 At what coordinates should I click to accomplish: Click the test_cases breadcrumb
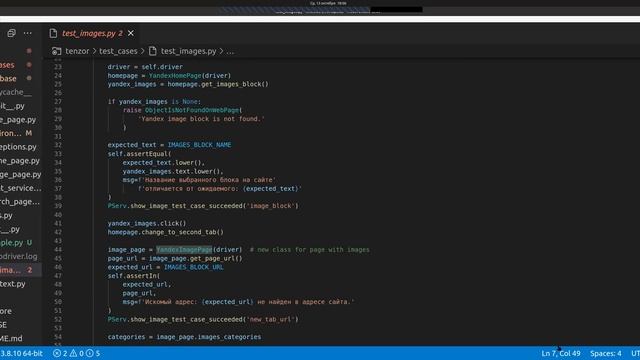tap(118, 51)
